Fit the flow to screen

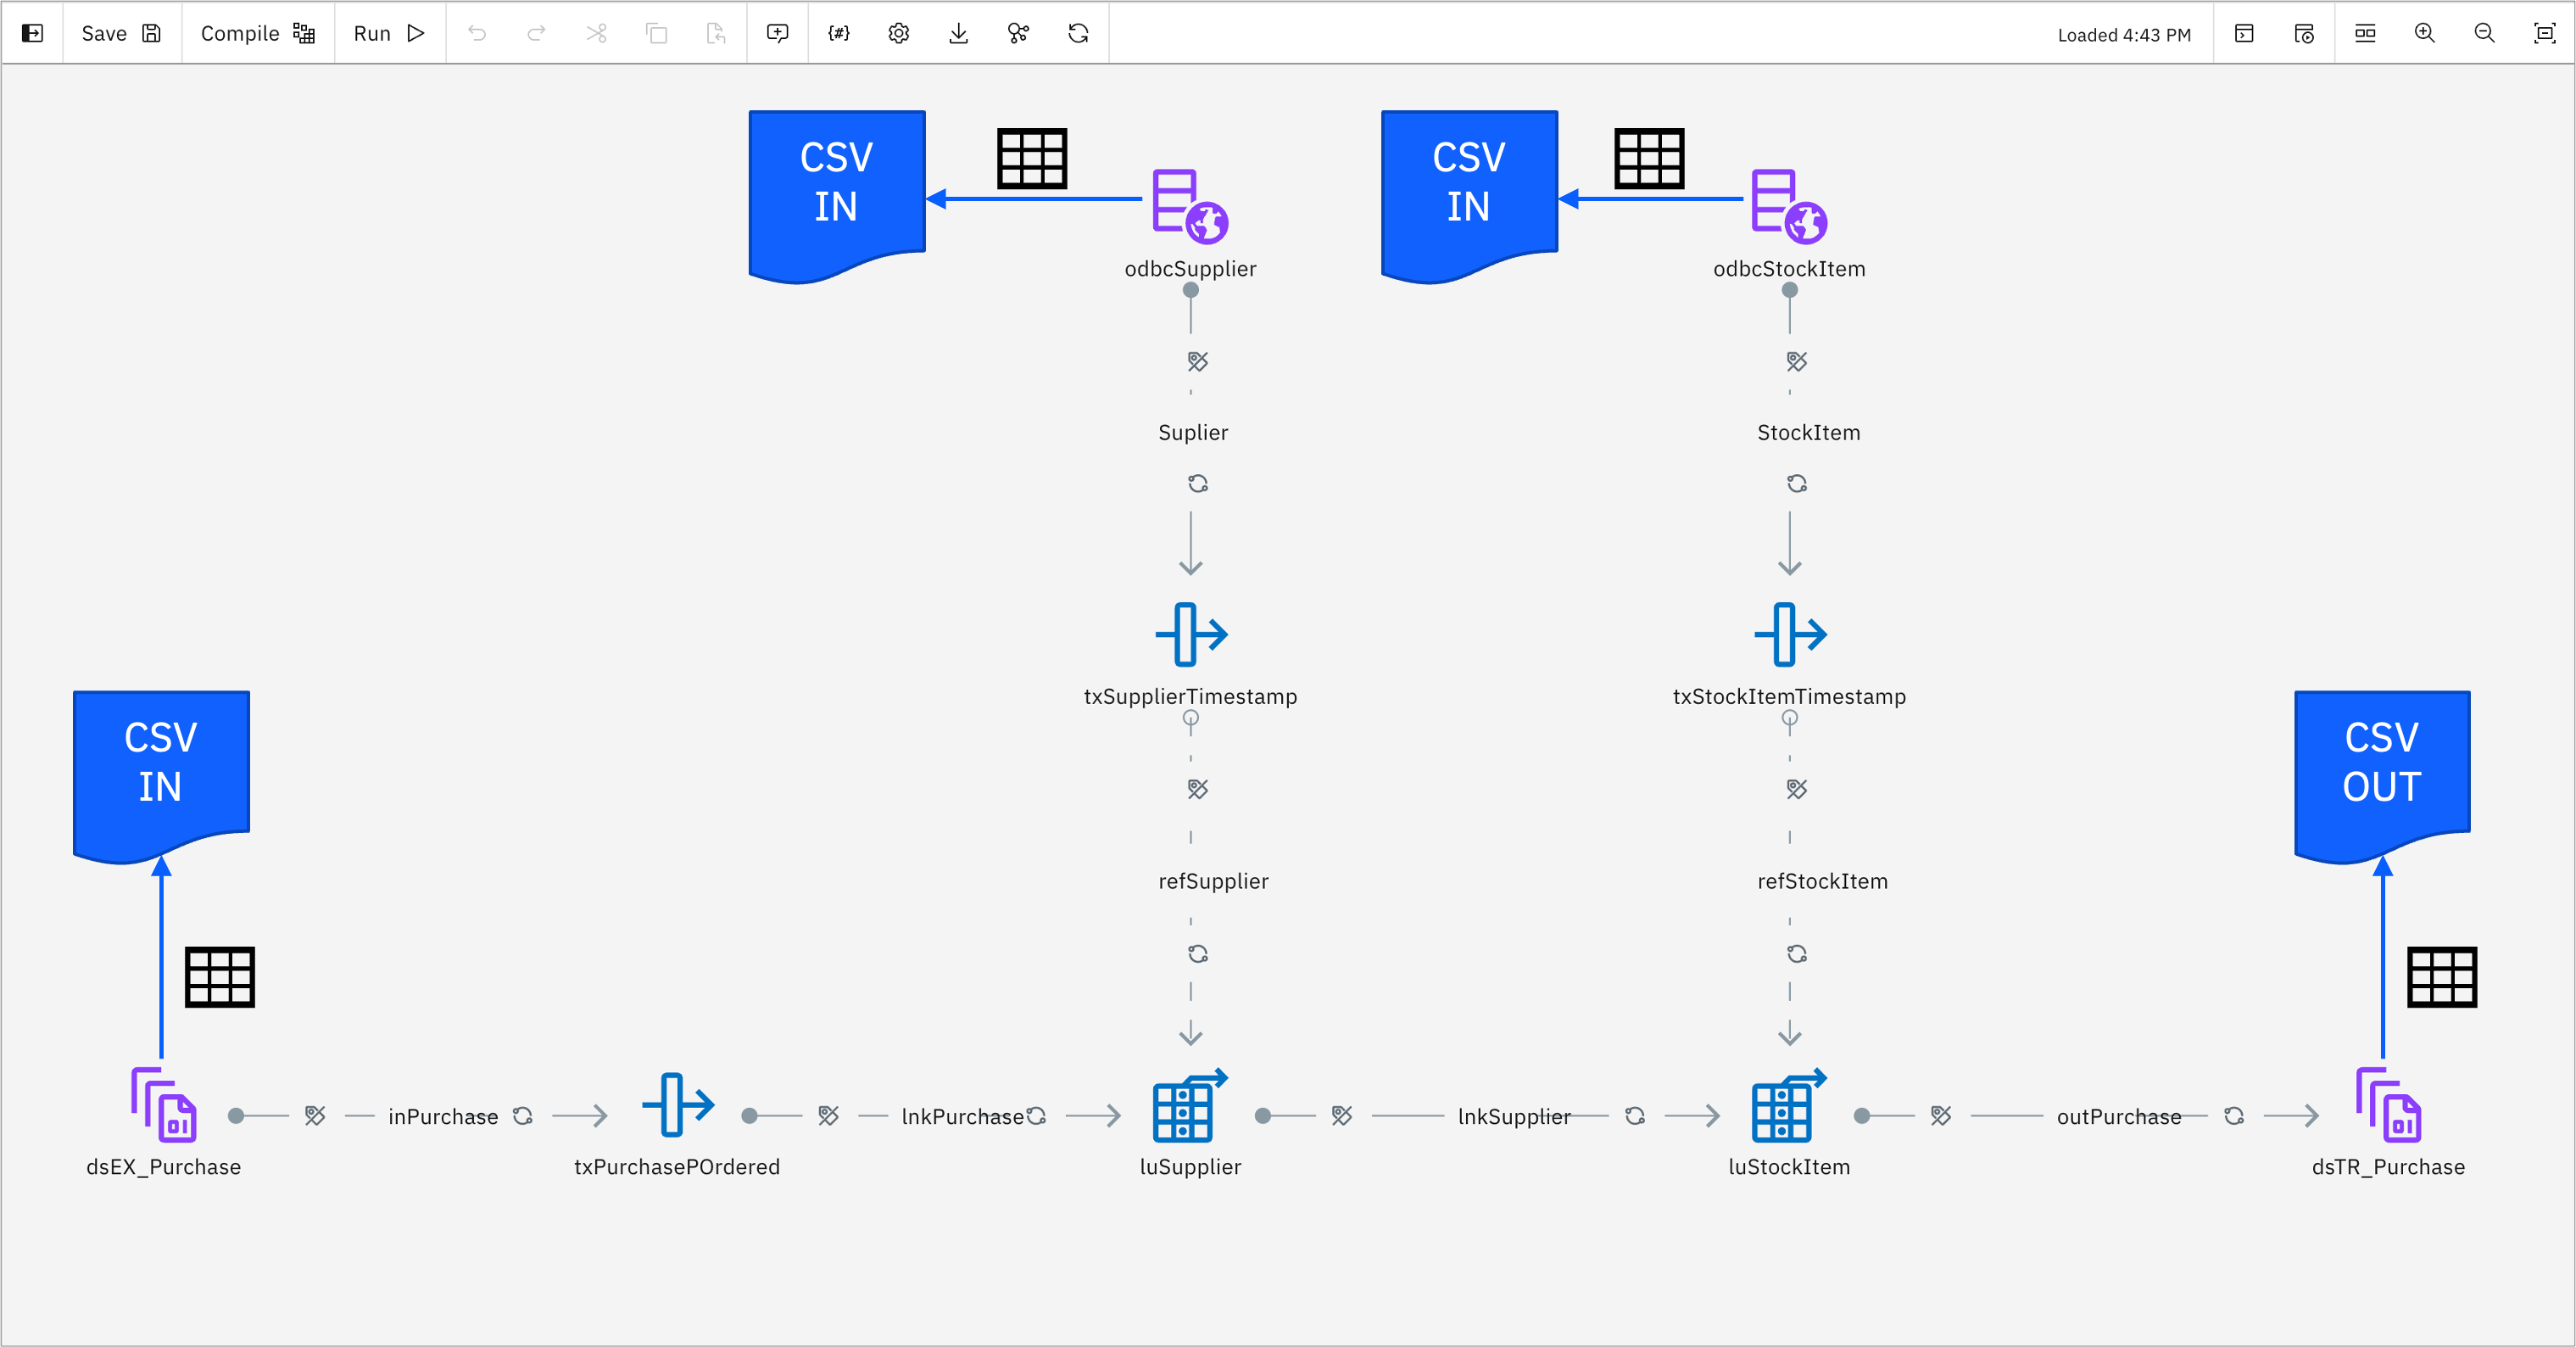pyautogui.click(x=2544, y=33)
